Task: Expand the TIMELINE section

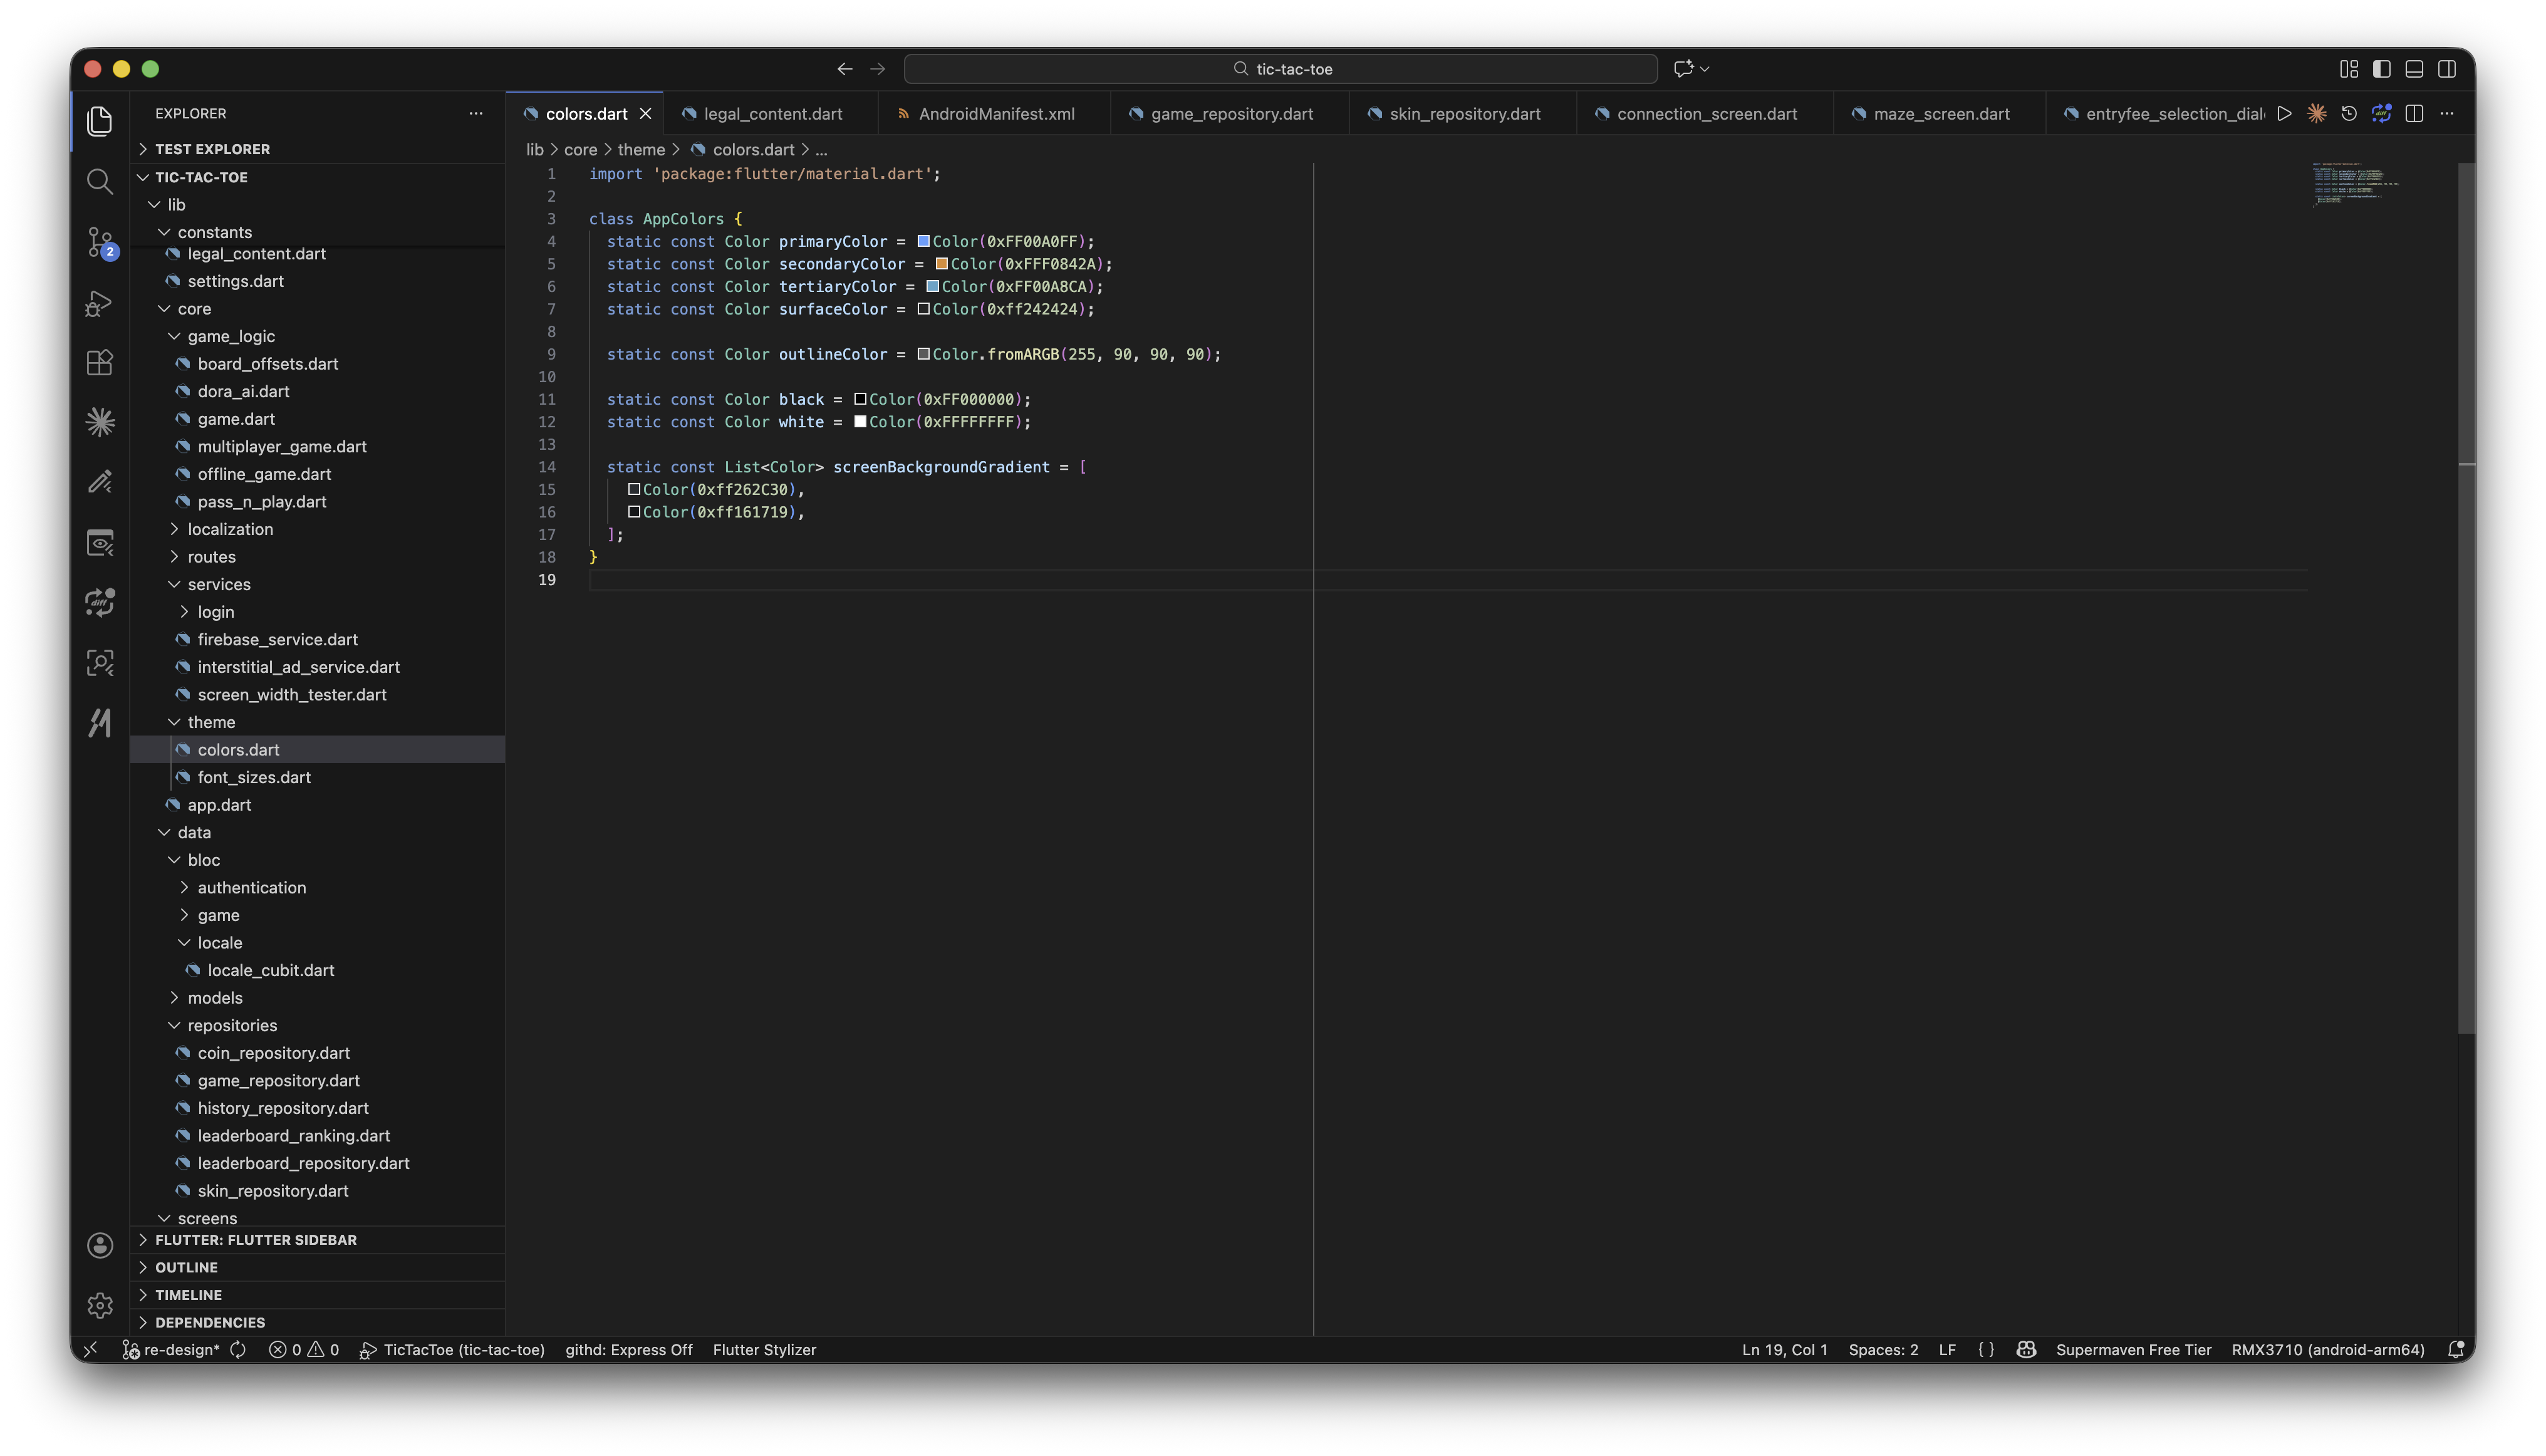Action: pyautogui.click(x=317, y=1295)
